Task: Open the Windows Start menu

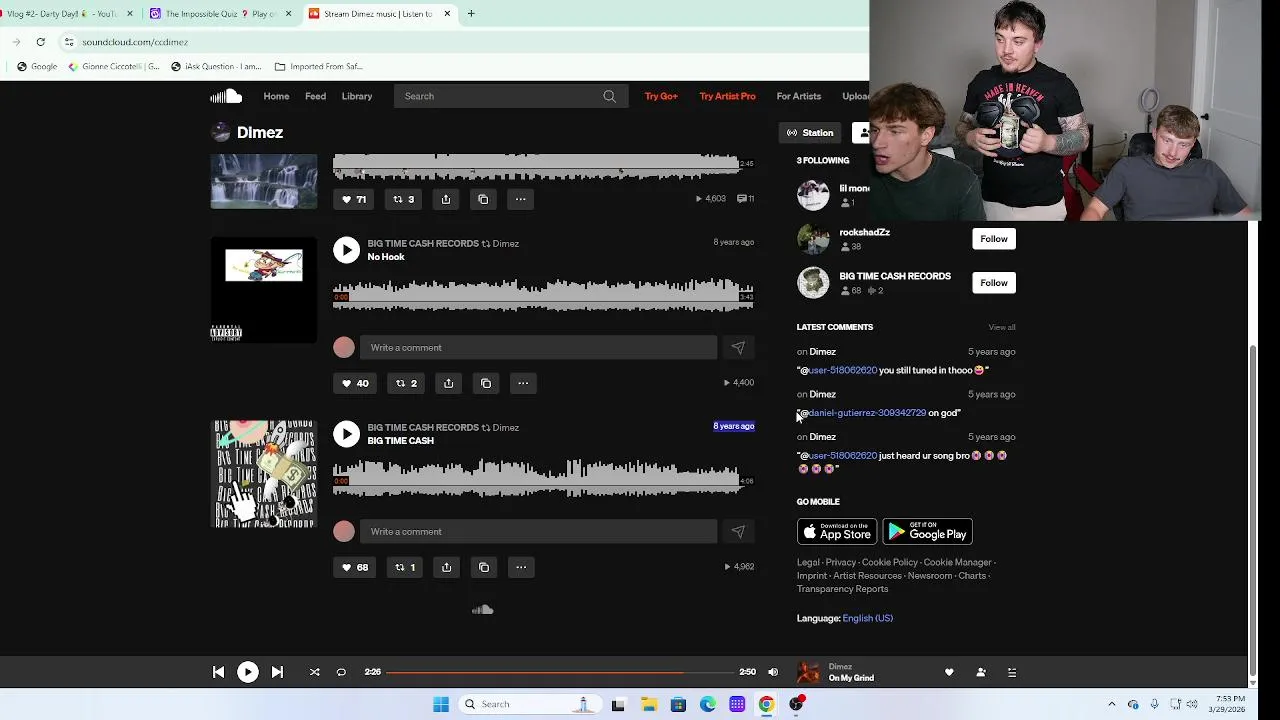Action: point(441,704)
